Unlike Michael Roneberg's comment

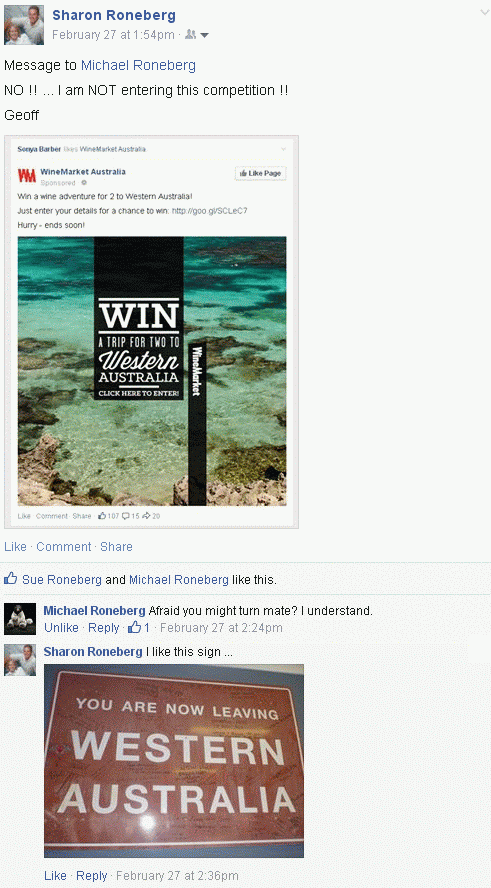tap(61, 627)
